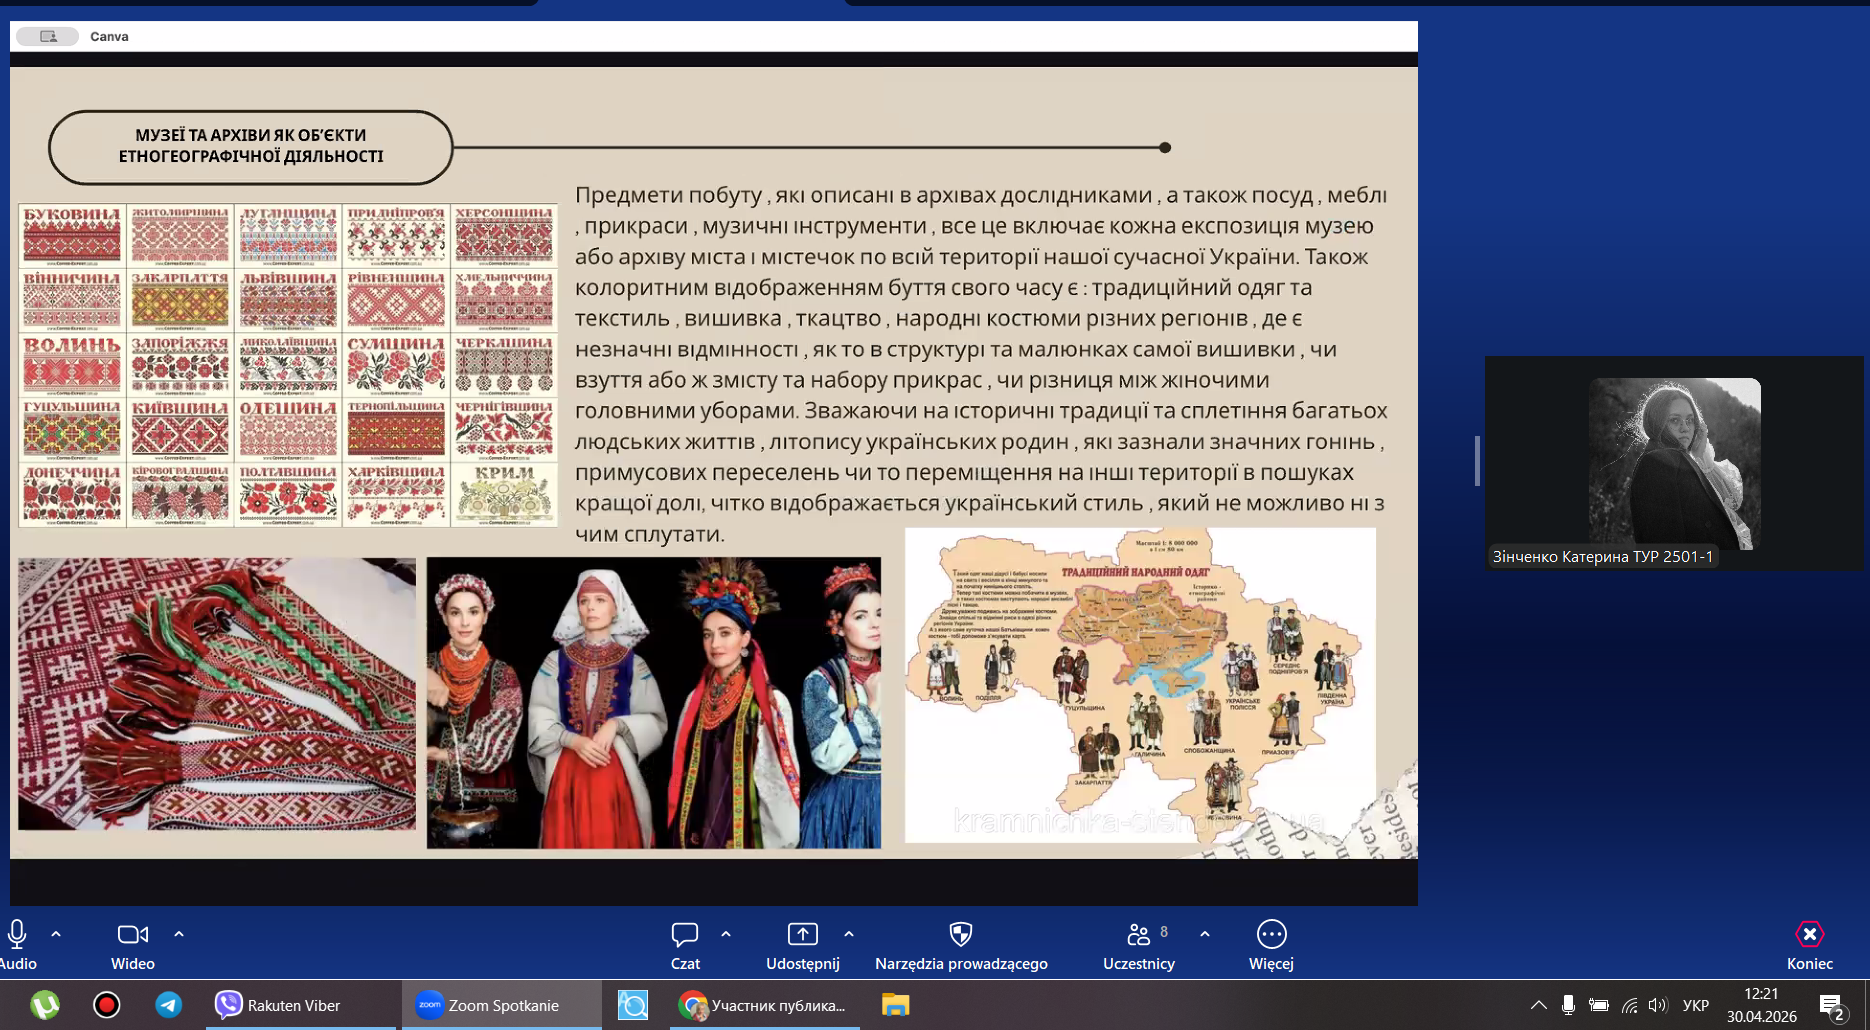Click the volume speaker tray icon
1870x1030 pixels.
point(1658,1005)
